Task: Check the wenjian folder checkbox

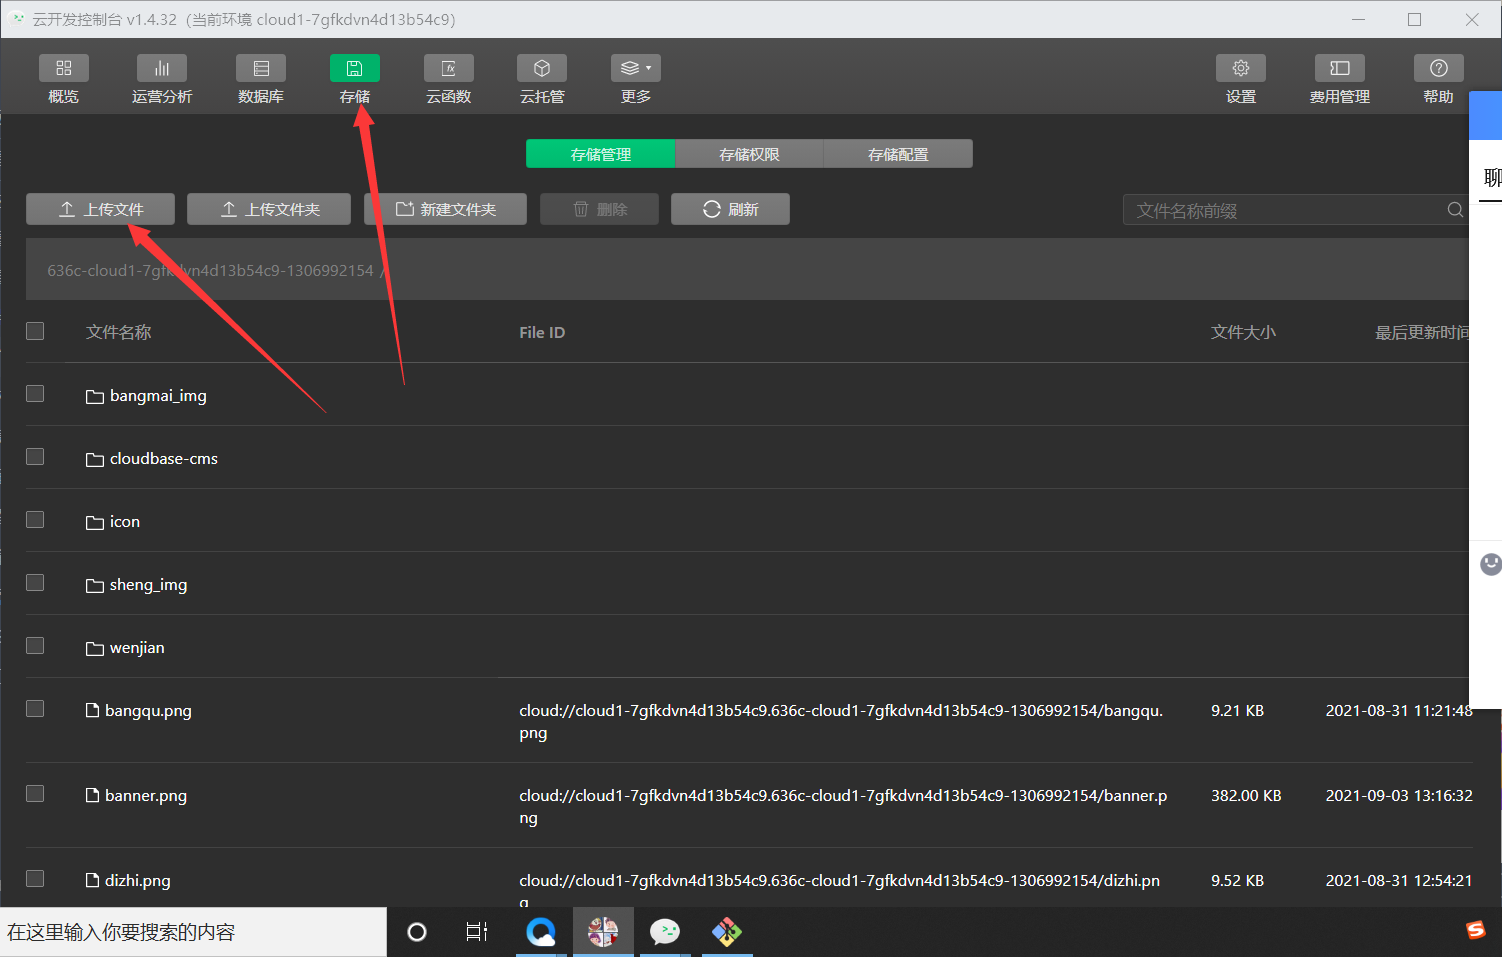Action: (35, 646)
